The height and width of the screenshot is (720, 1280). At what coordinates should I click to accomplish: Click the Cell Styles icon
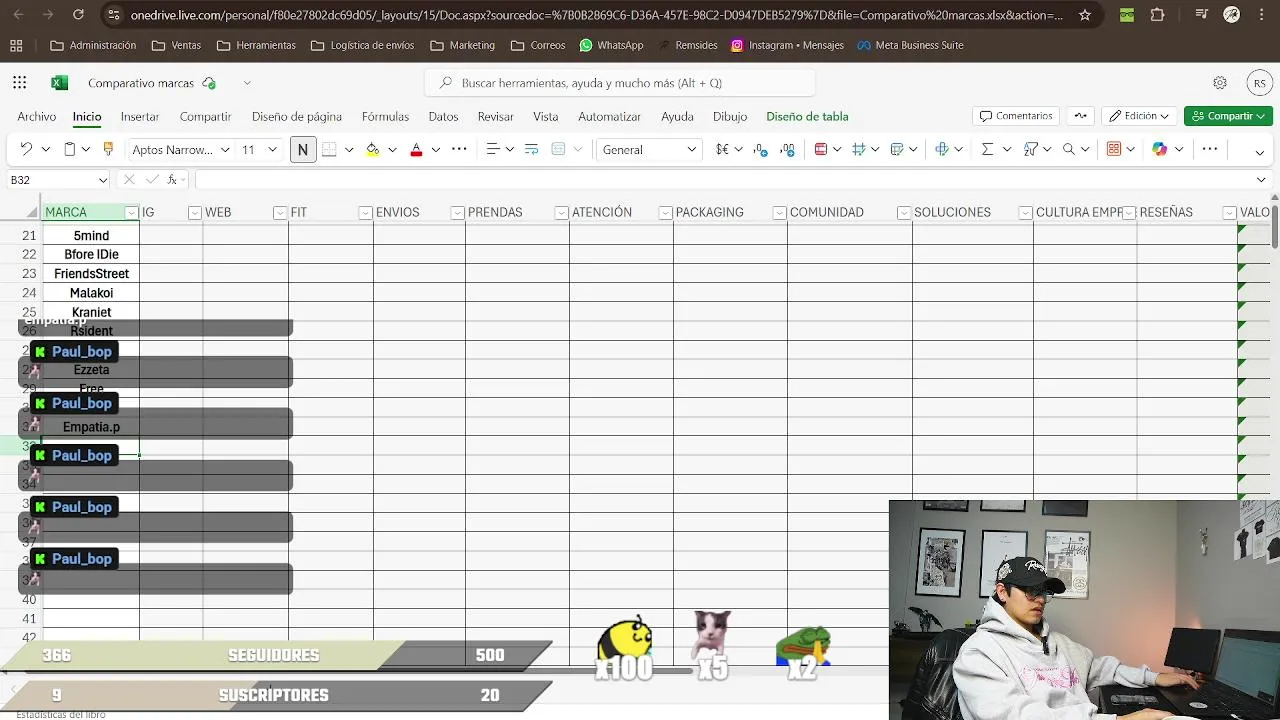pyautogui.click(x=897, y=149)
